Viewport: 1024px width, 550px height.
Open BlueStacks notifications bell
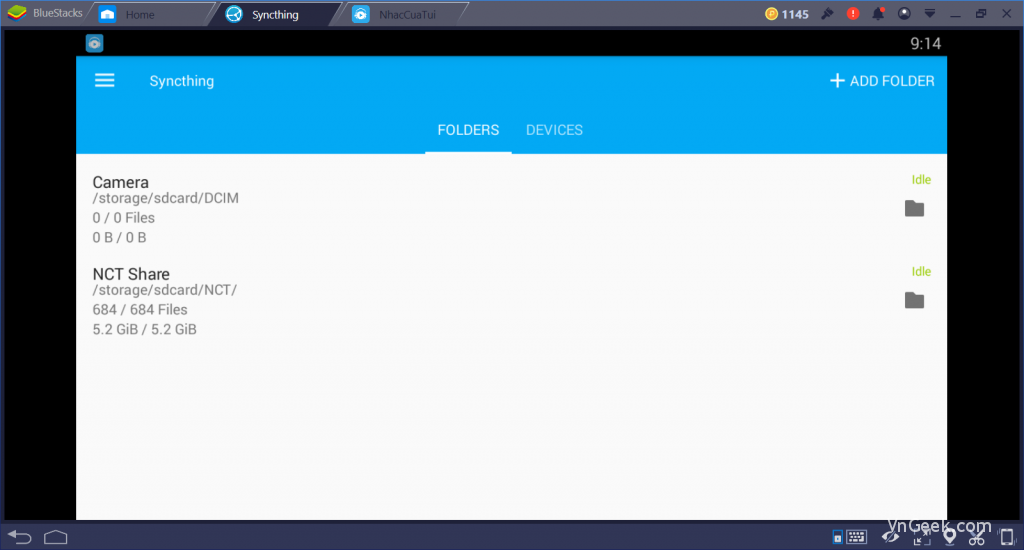878,14
